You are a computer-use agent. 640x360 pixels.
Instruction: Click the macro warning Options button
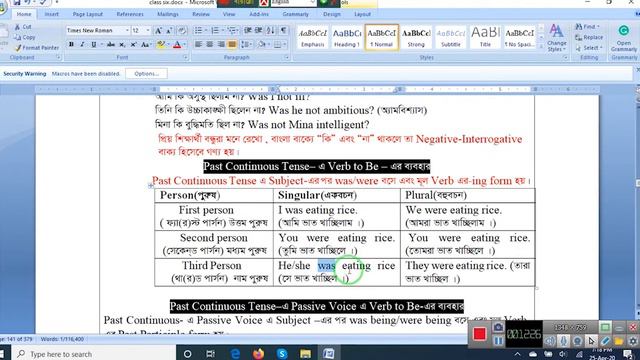pos(147,73)
